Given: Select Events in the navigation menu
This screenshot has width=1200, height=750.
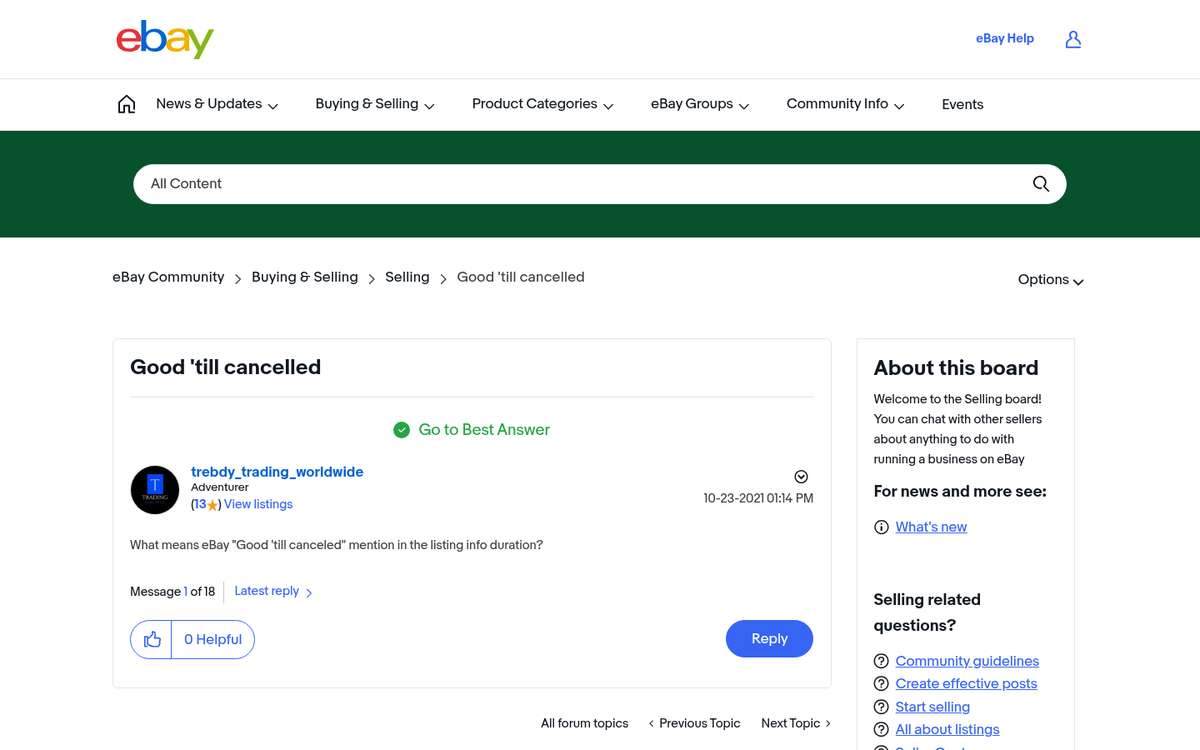Looking at the screenshot, I should coord(962,104).
